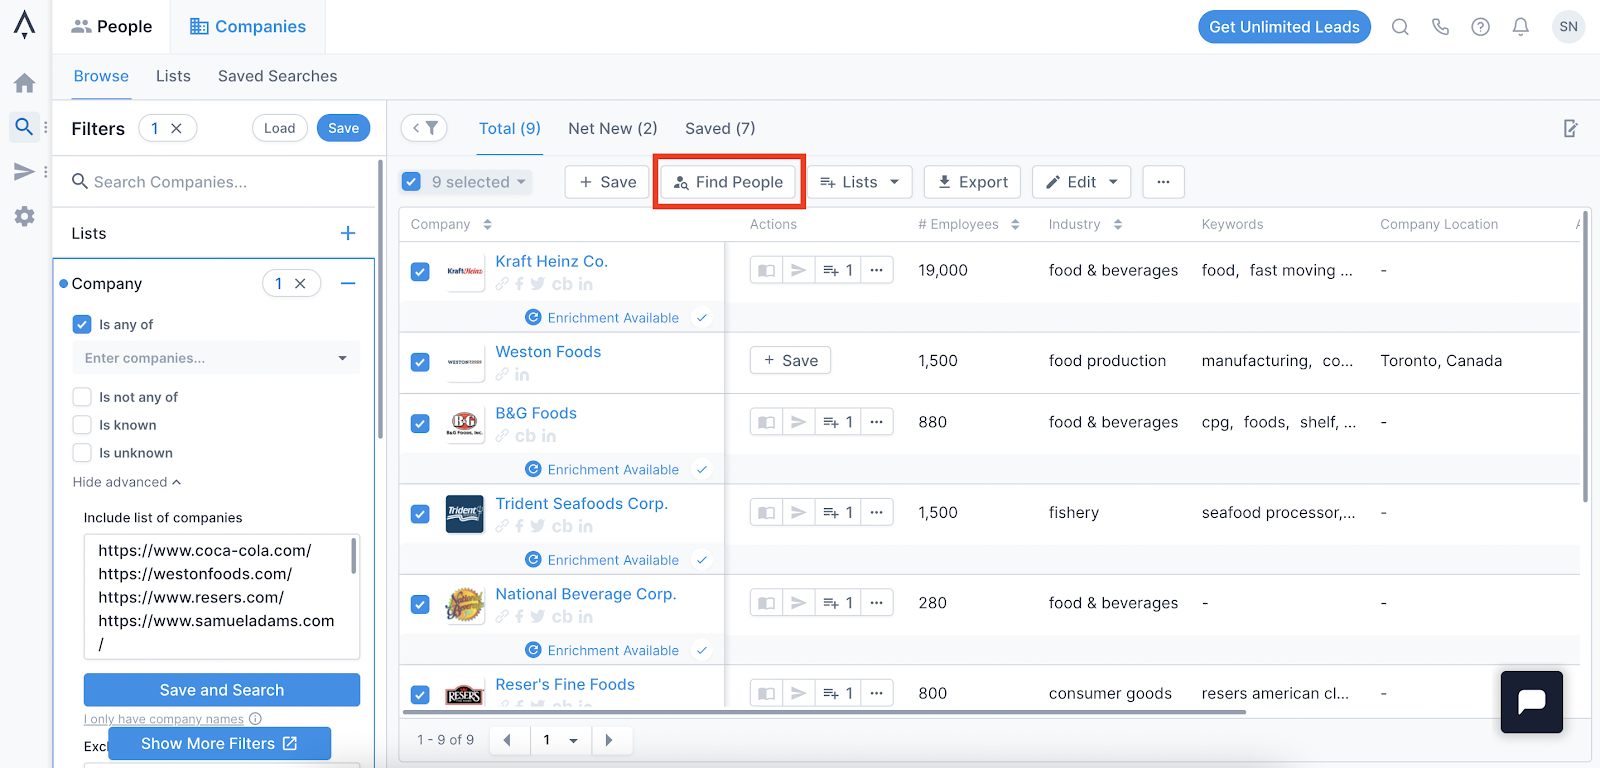The height and width of the screenshot is (768, 1600).
Task: Open the Edit dropdown
Action: [1082, 182]
